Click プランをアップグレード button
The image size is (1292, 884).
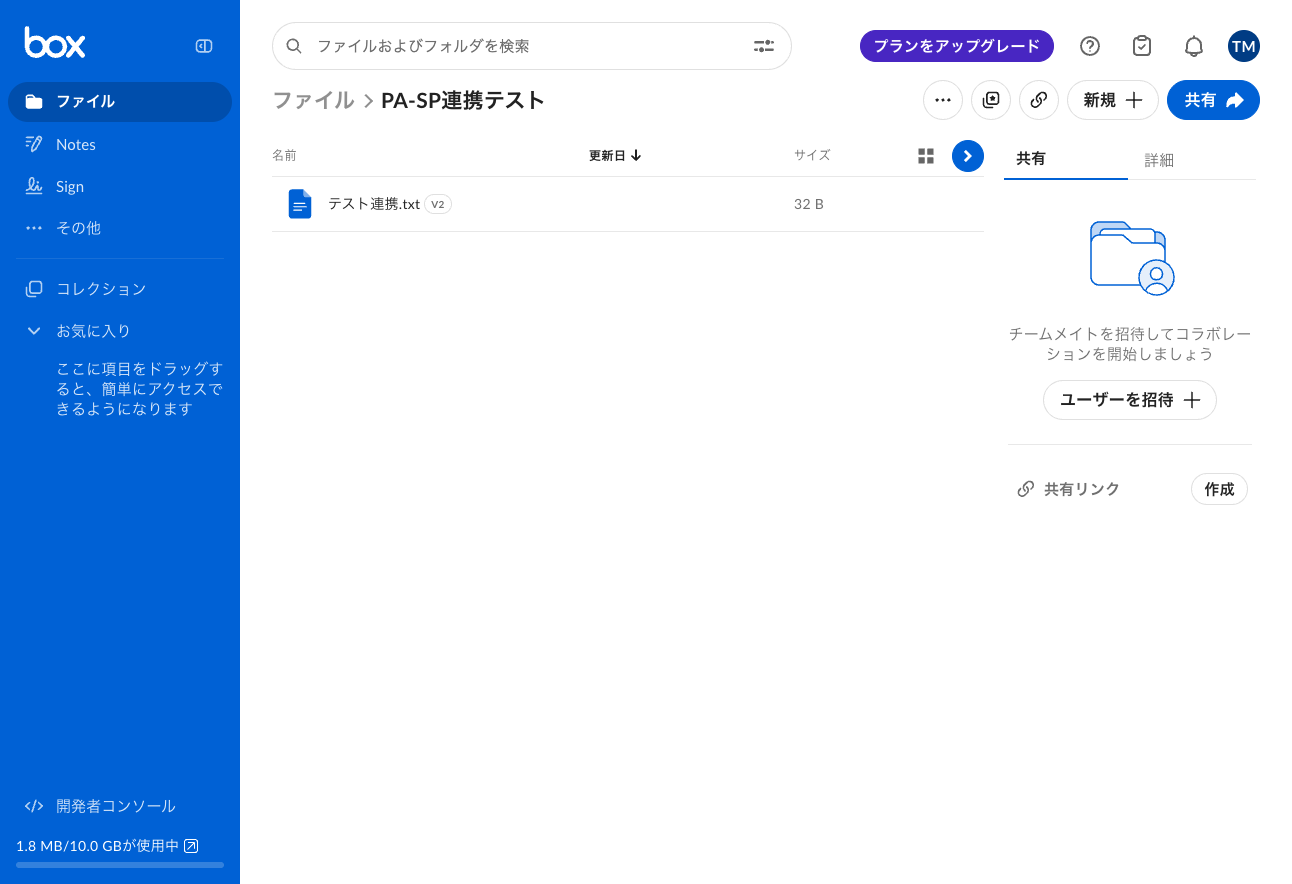(957, 46)
